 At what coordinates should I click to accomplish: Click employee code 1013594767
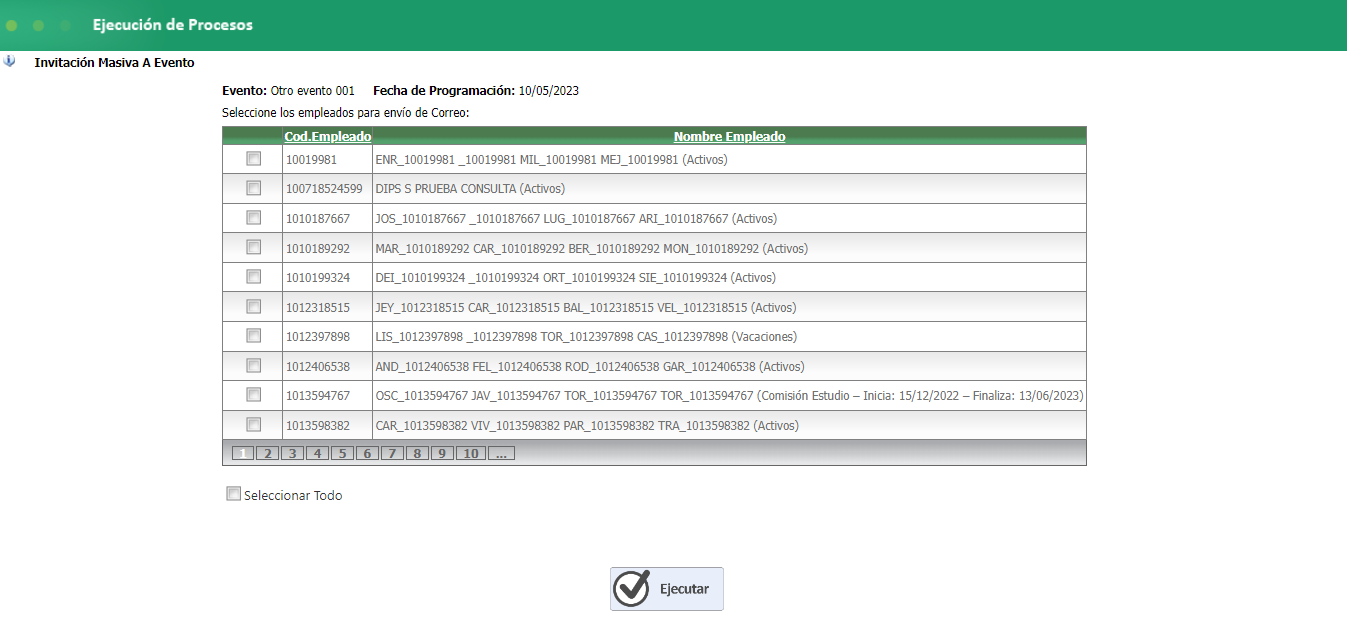(318, 396)
